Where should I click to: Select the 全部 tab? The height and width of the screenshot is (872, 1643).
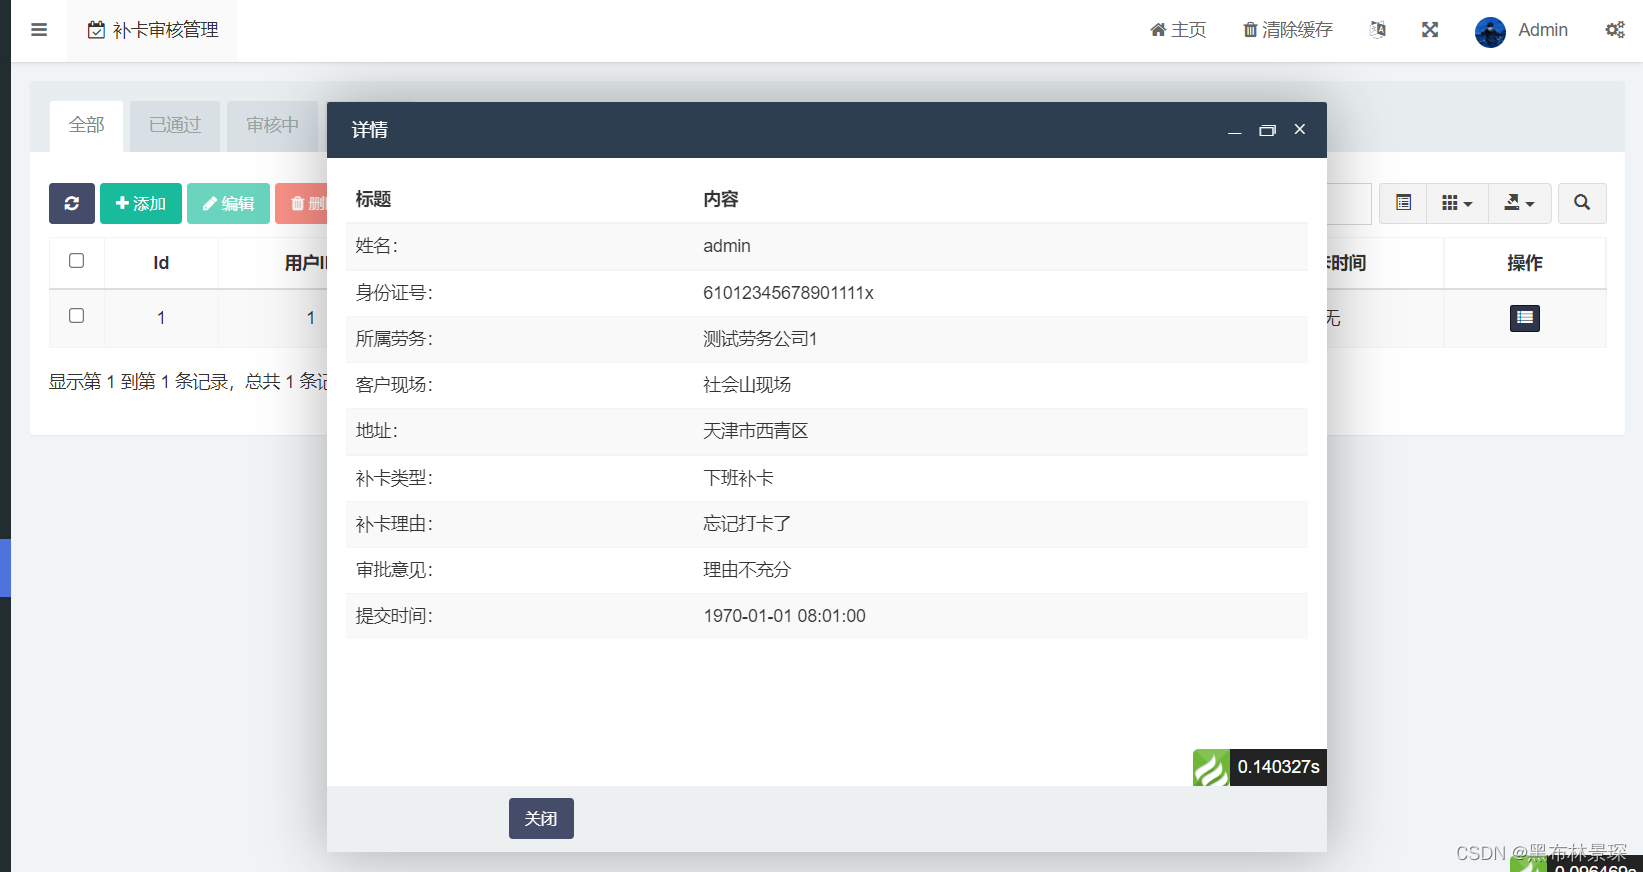(87, 125)
